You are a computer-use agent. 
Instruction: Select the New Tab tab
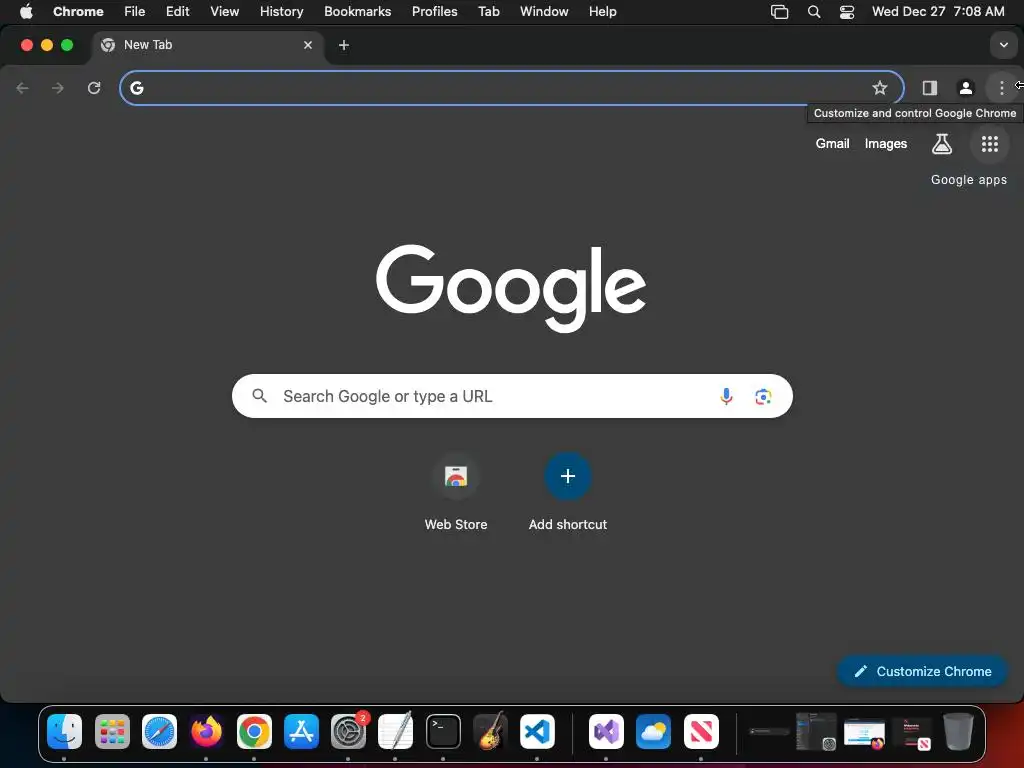[x=206, y=45]
